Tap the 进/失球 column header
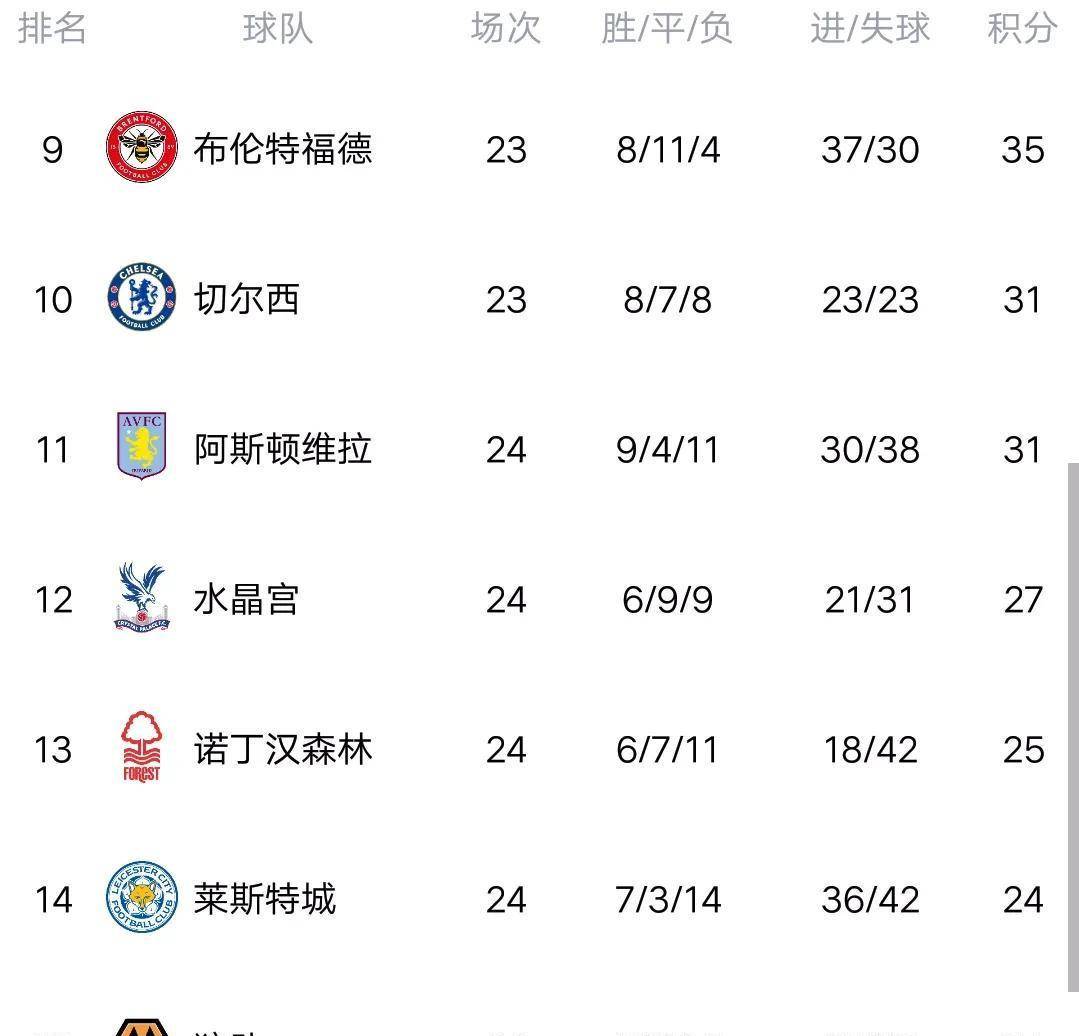This screenshot has height=1036, width=1079. pyautogui.click(x=870, y=29)
